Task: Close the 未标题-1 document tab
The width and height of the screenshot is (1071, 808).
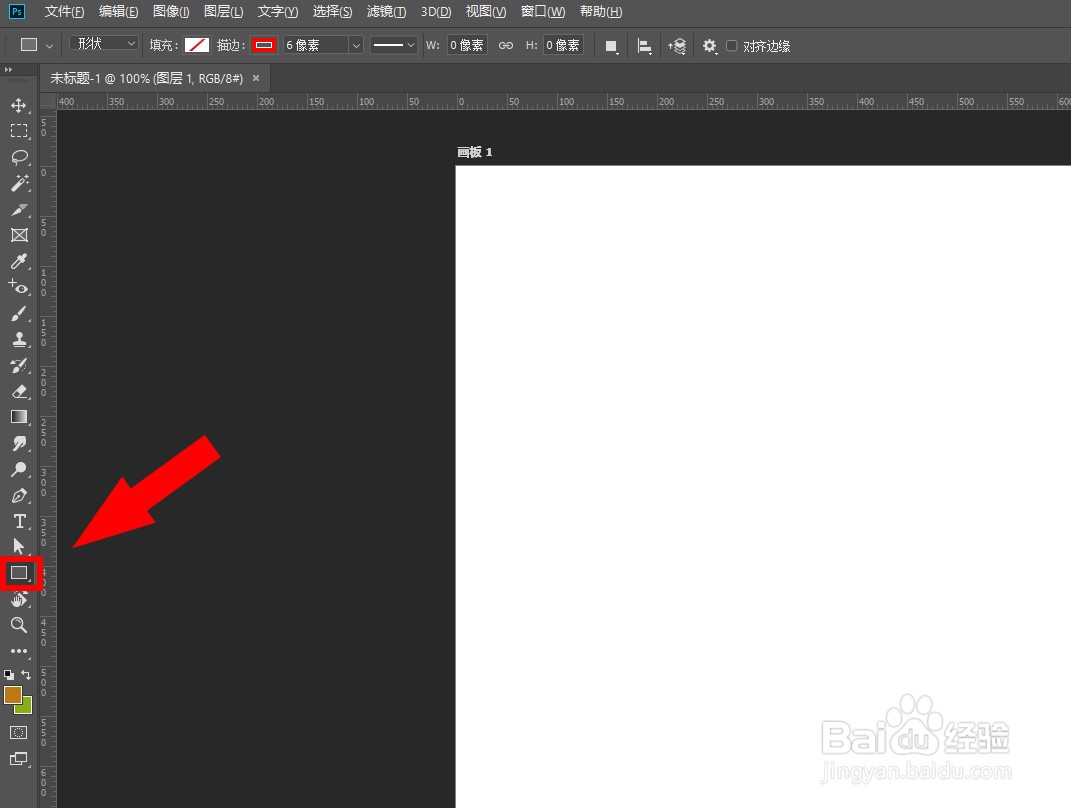Action: 256,78
